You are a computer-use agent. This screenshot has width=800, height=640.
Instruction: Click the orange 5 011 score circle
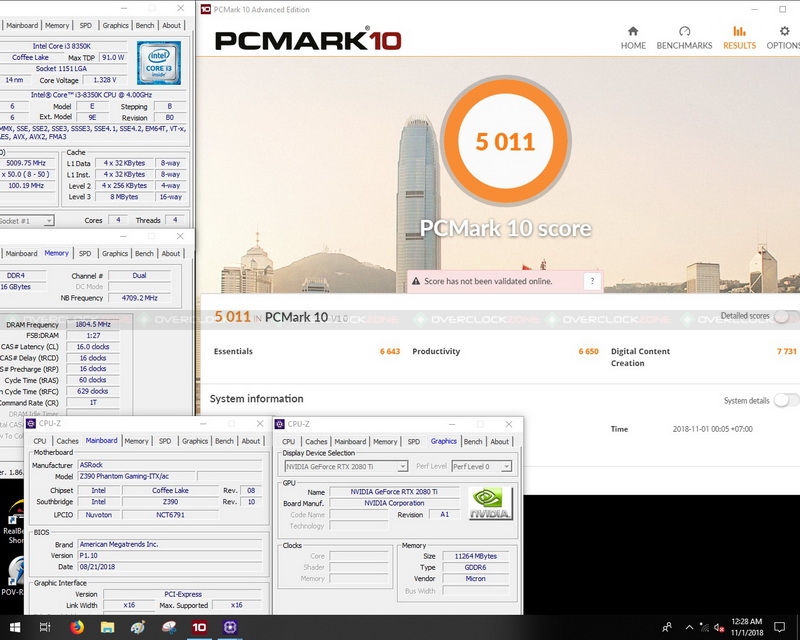click(505, 141)
